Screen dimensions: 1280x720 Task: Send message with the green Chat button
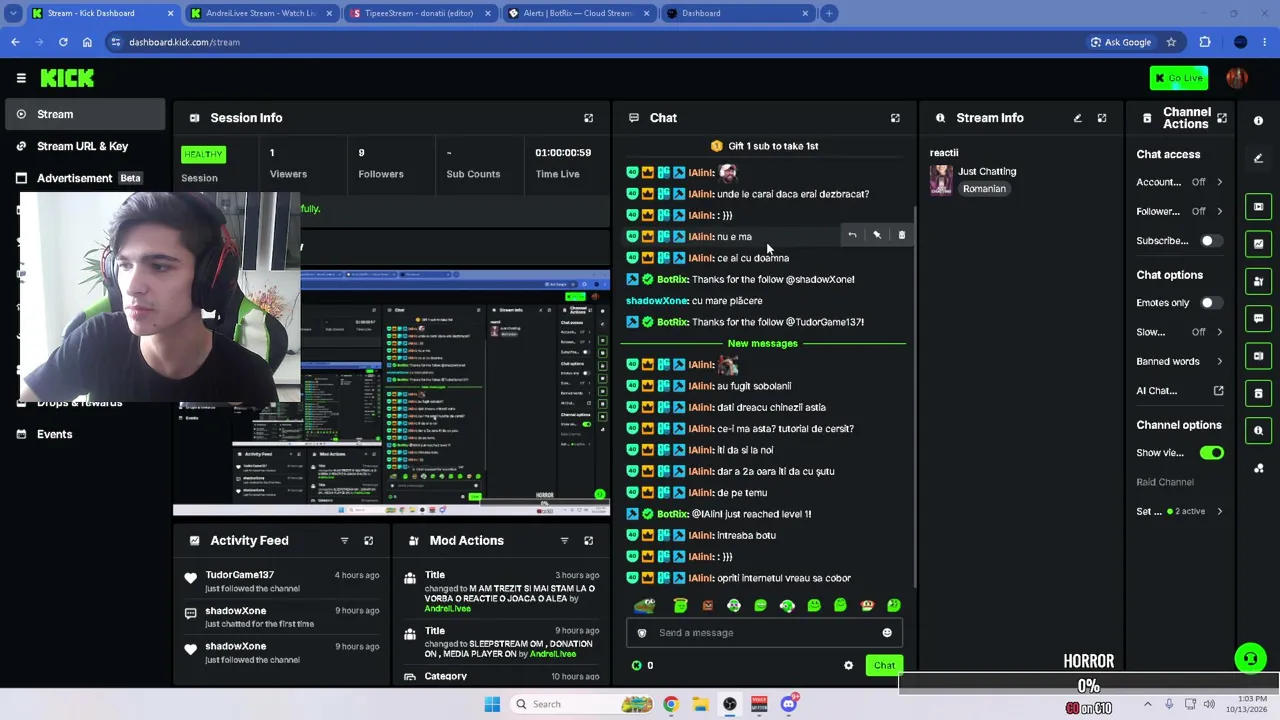pyautogui.click(x=884, y=666)
